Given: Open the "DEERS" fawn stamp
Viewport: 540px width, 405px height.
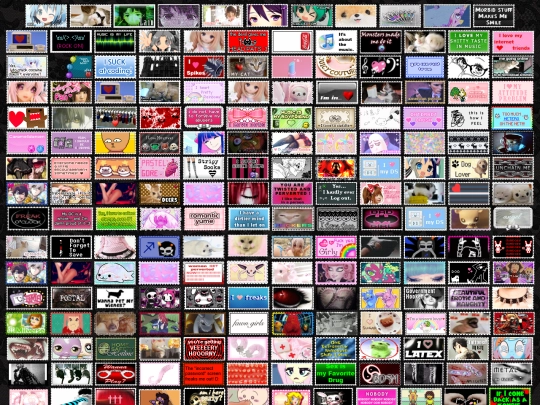Looking at the screenshot, I should pyautogui.click(x=160, y=194).
